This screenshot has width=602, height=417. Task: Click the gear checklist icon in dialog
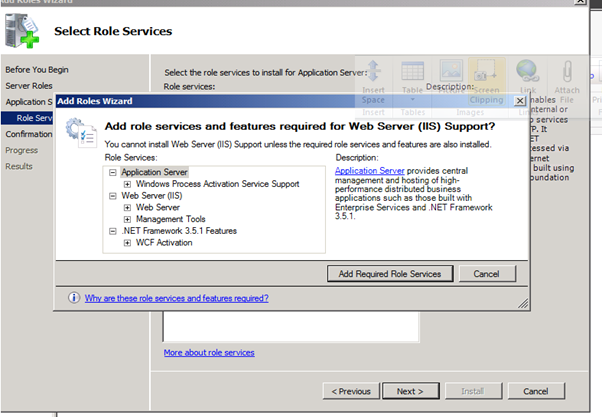pyautogui.click(x=81, y=133)
